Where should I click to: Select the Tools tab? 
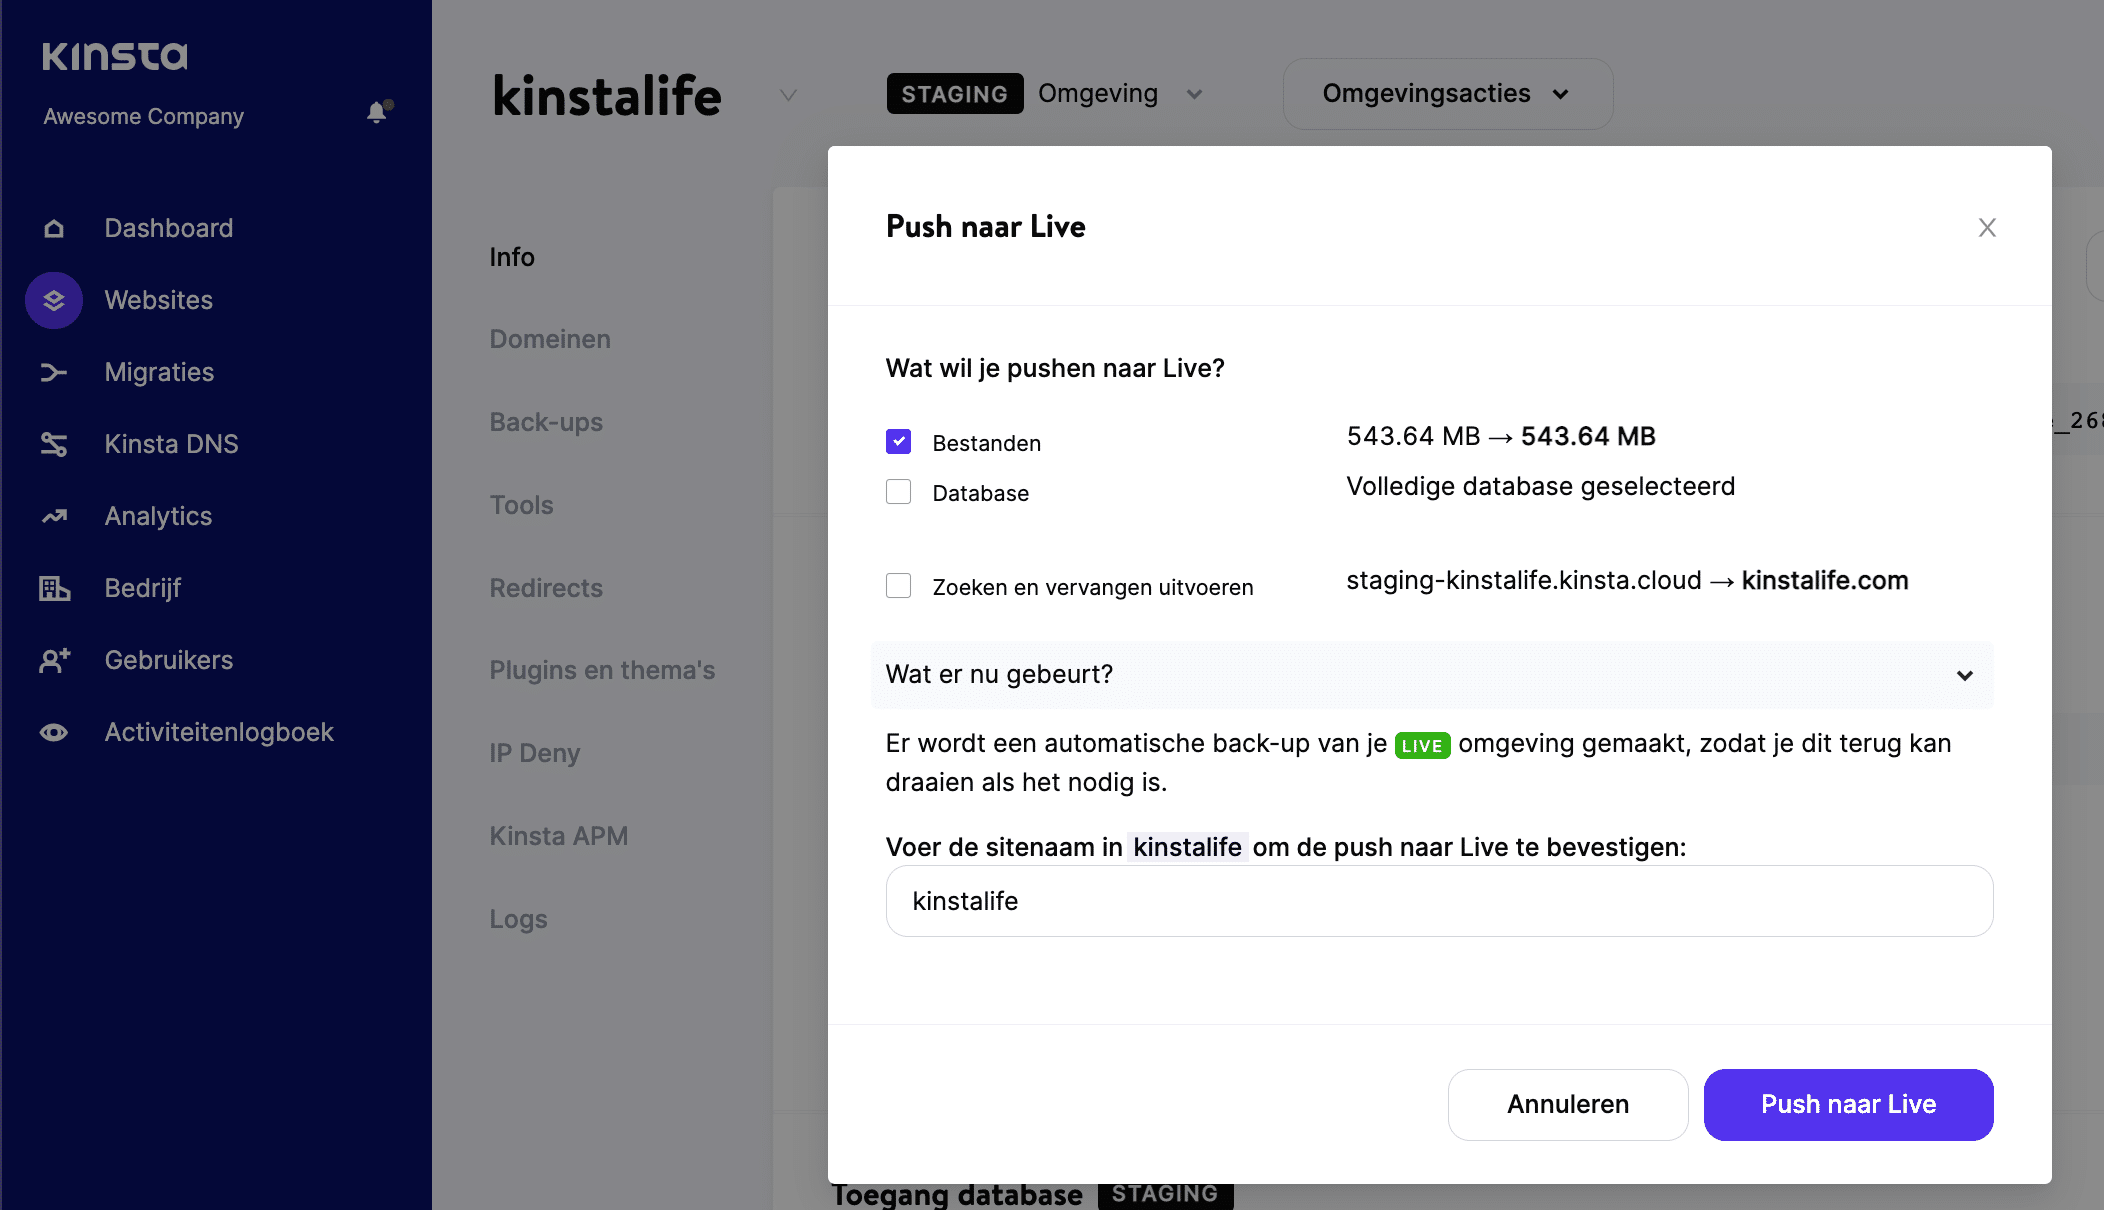pyautogui.click(x=521, y=505)
